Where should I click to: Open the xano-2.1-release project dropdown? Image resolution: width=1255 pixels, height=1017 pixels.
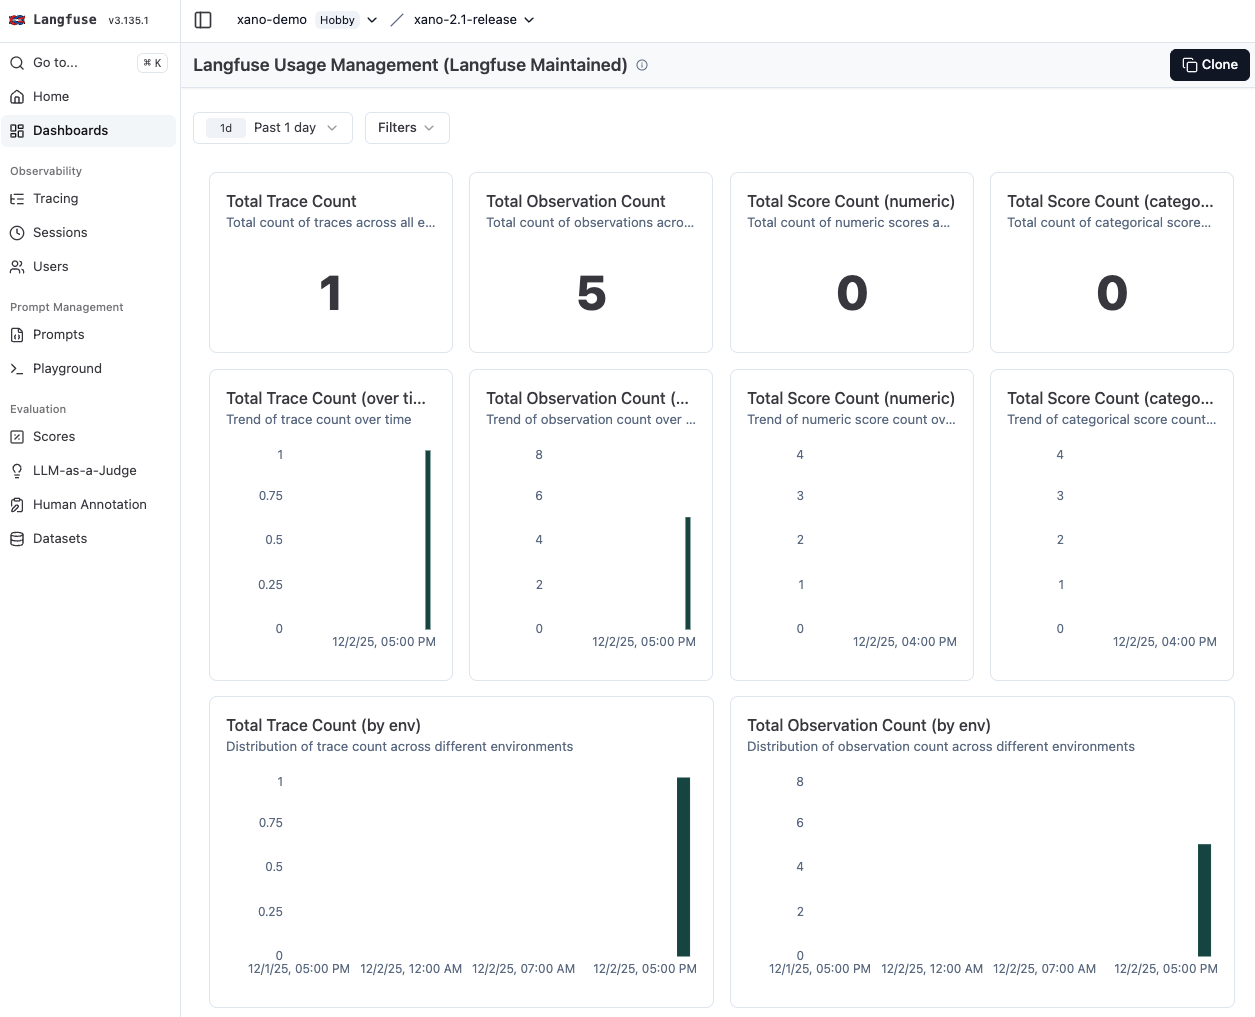(x=529, y=20)
